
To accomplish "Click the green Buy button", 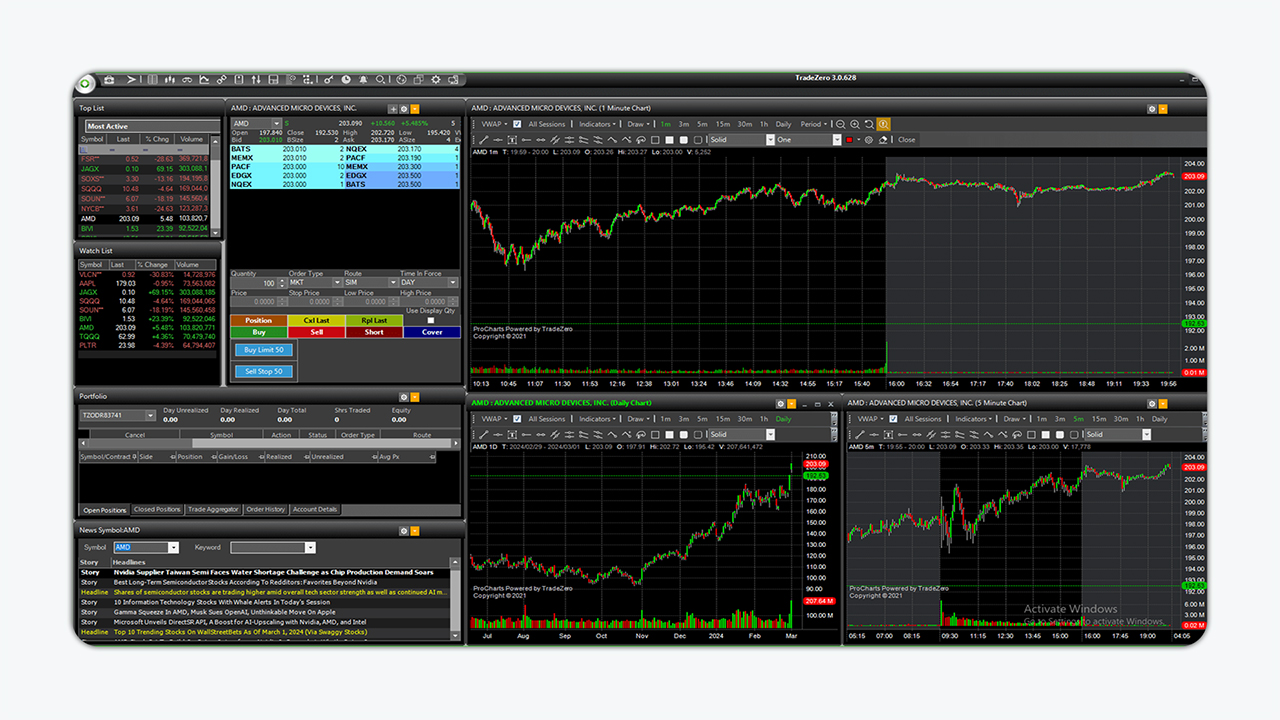I will point(259,332).
